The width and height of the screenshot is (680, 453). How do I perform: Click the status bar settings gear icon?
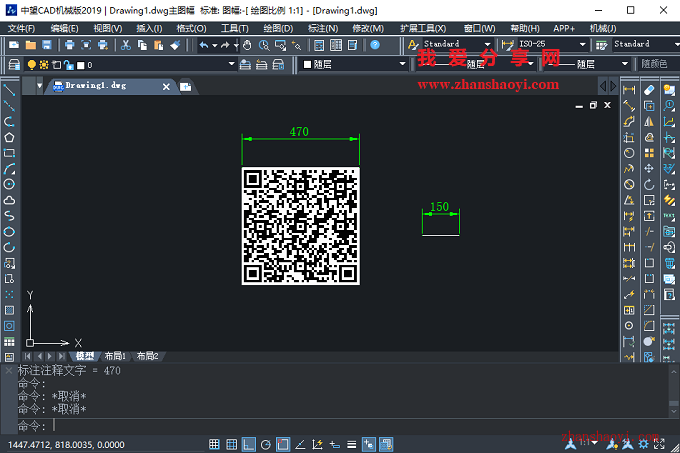point(644,444)
